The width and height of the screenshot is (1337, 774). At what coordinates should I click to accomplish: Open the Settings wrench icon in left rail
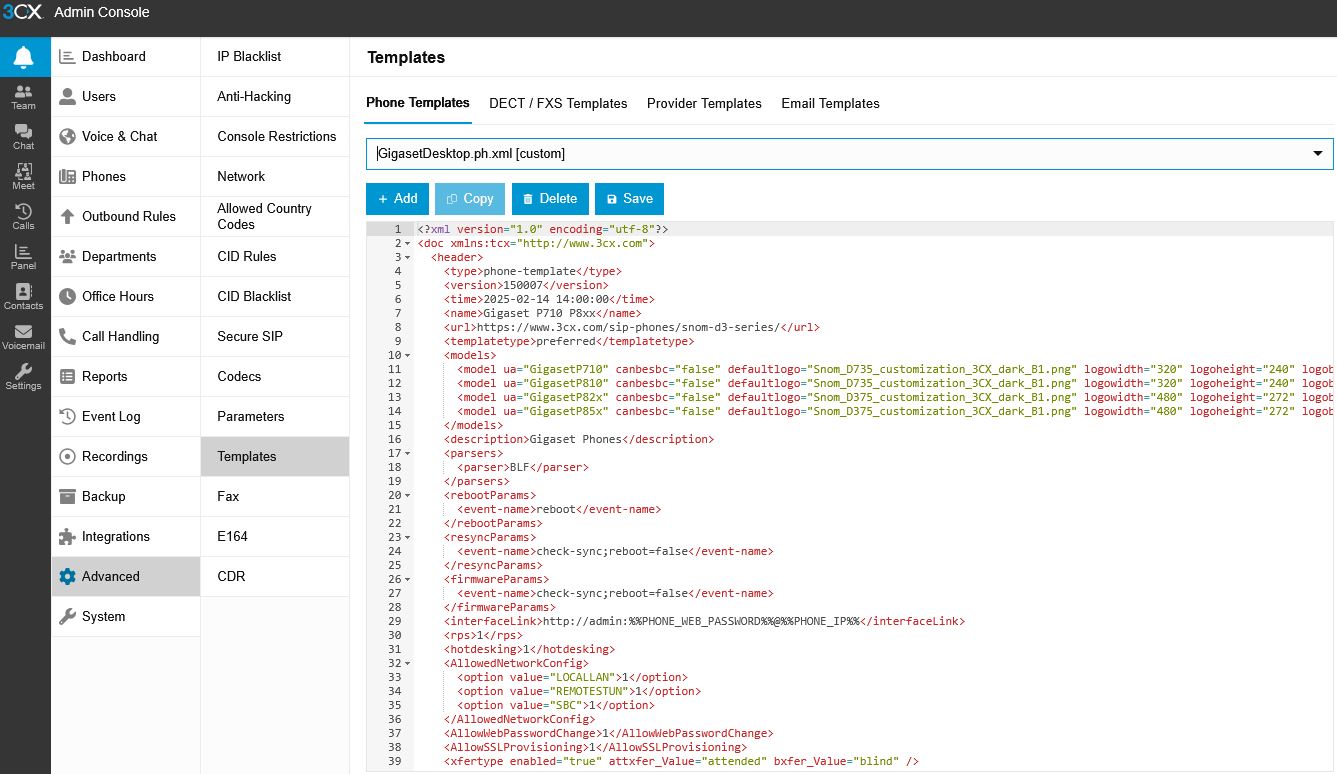[x=24, y=377]
